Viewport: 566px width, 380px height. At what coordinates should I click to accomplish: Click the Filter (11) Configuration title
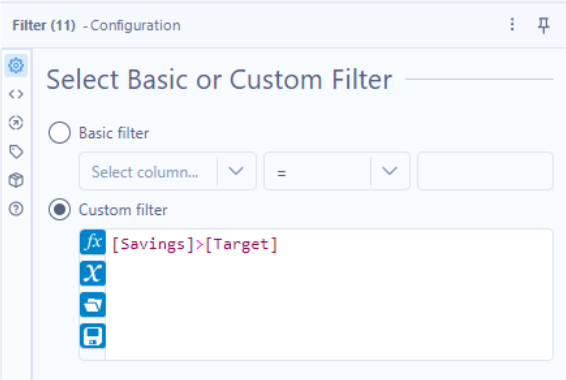coord(96,26)
